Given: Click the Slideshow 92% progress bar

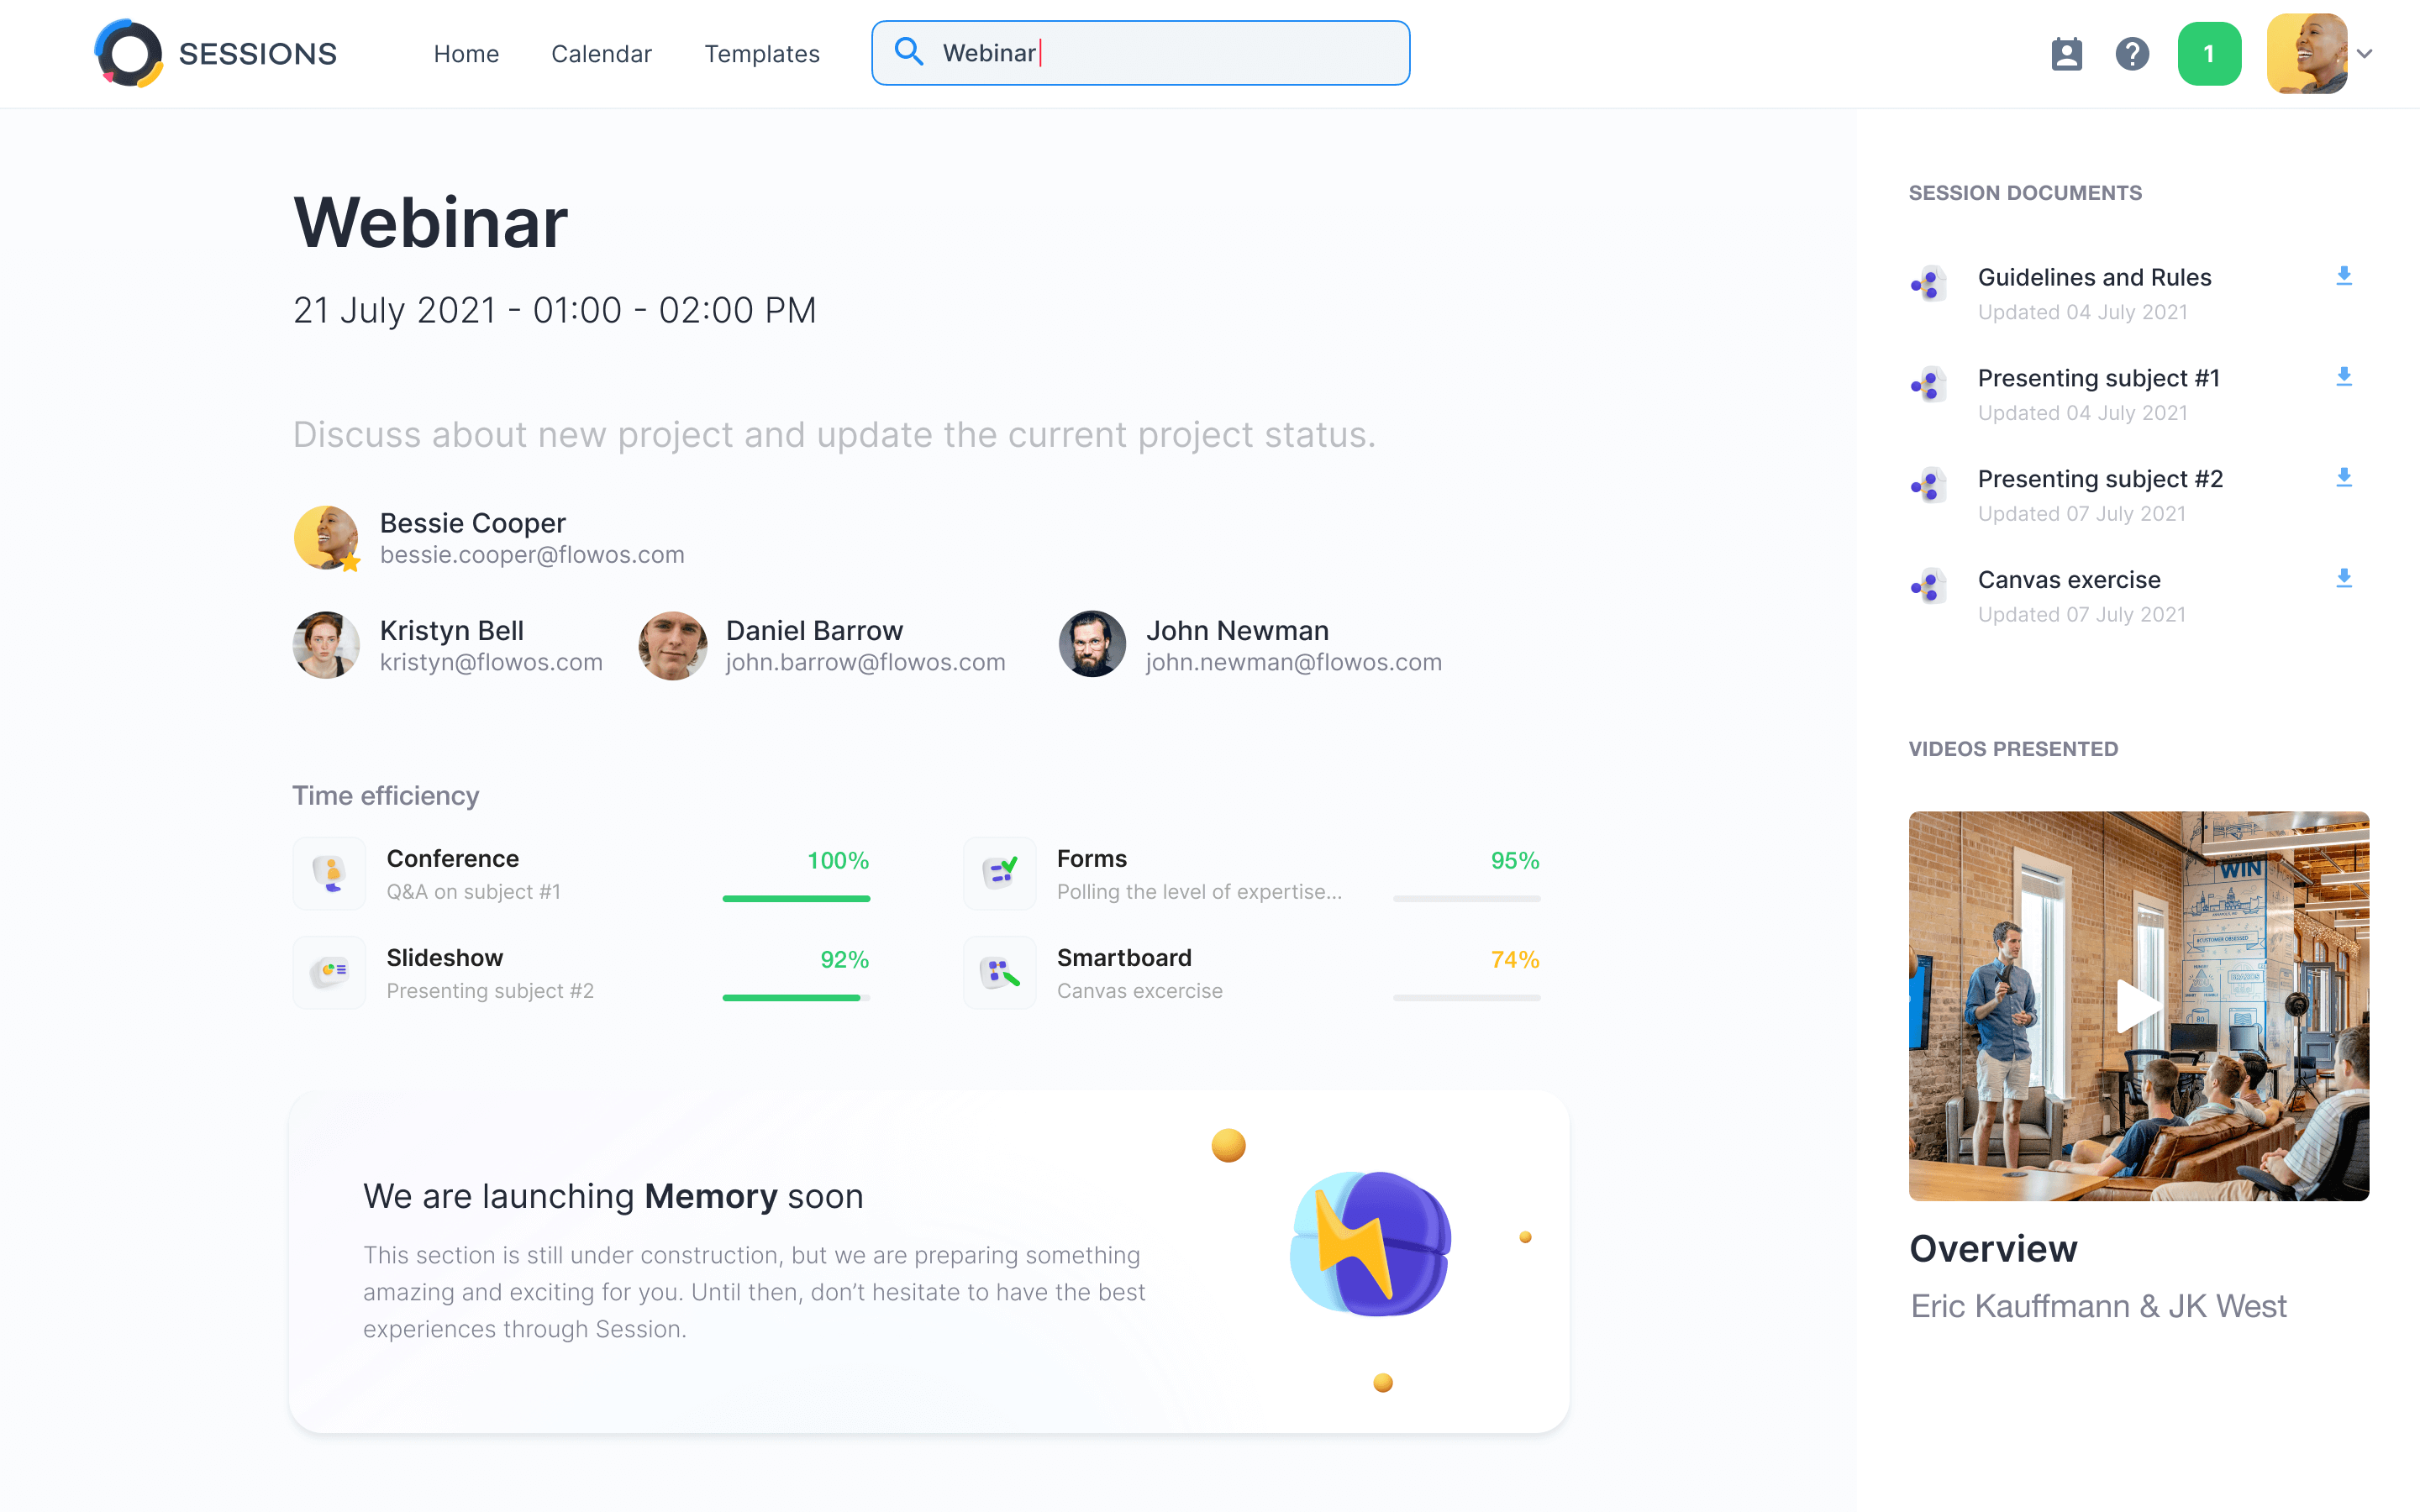Looking at the screenshot, I should [x=796, y=997].
